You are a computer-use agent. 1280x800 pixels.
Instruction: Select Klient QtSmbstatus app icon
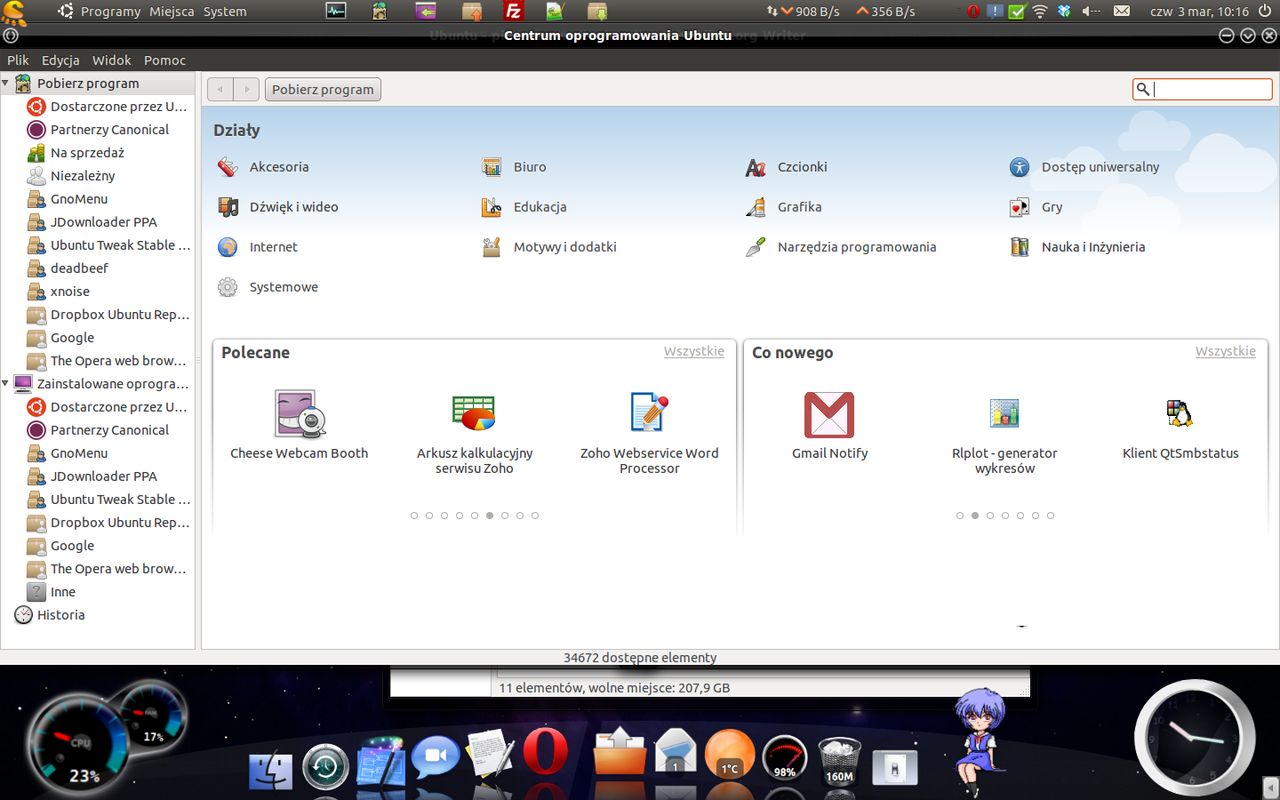pyautogui.click(x=1180, y=412)
